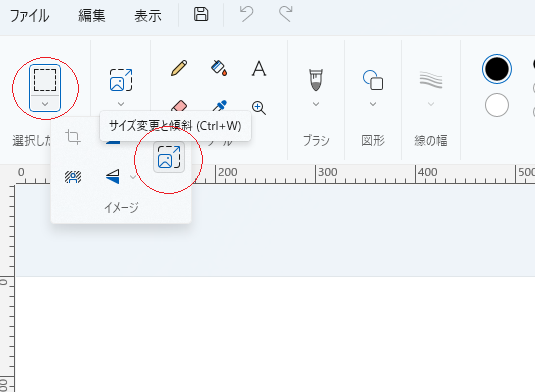535x392 pixels.
Task: Select the white secondary color circle
Action: pyautogui.click(x=497, y=105)
